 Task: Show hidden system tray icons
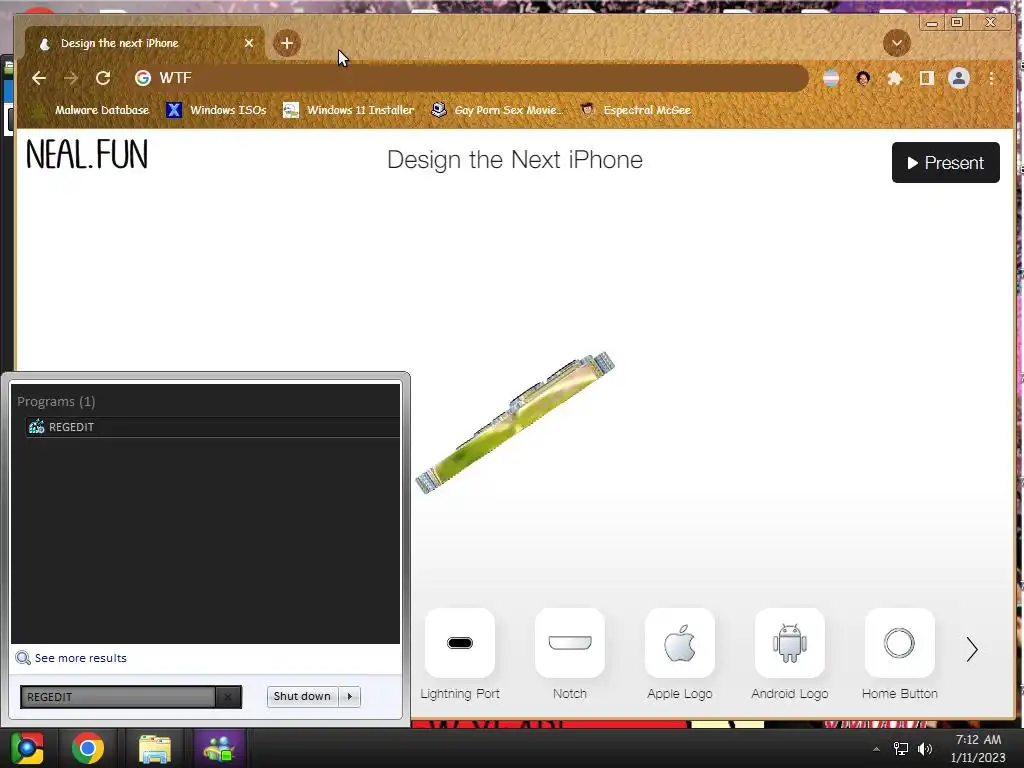pyautogui.click(x=876, y=749)
